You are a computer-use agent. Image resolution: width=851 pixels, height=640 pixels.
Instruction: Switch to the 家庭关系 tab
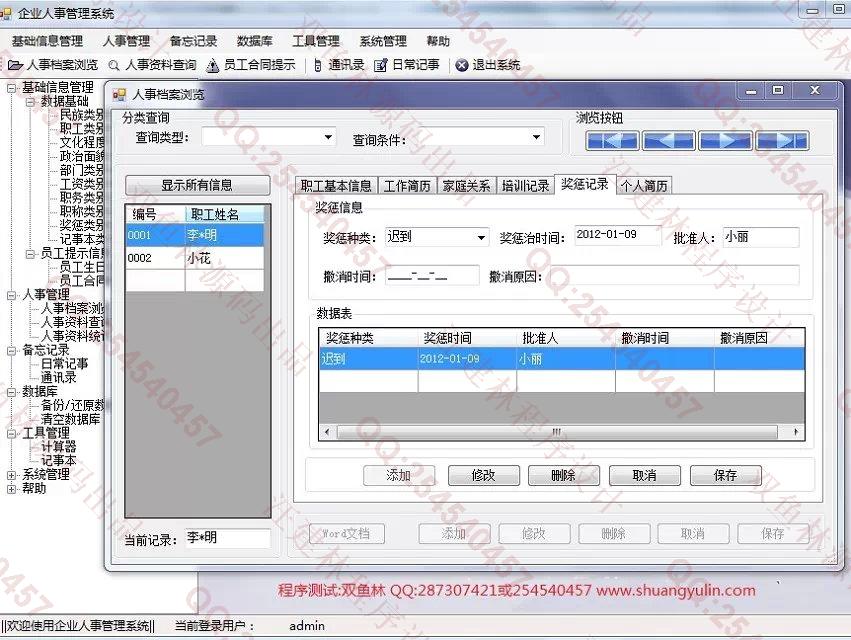(x=466, y=186)
